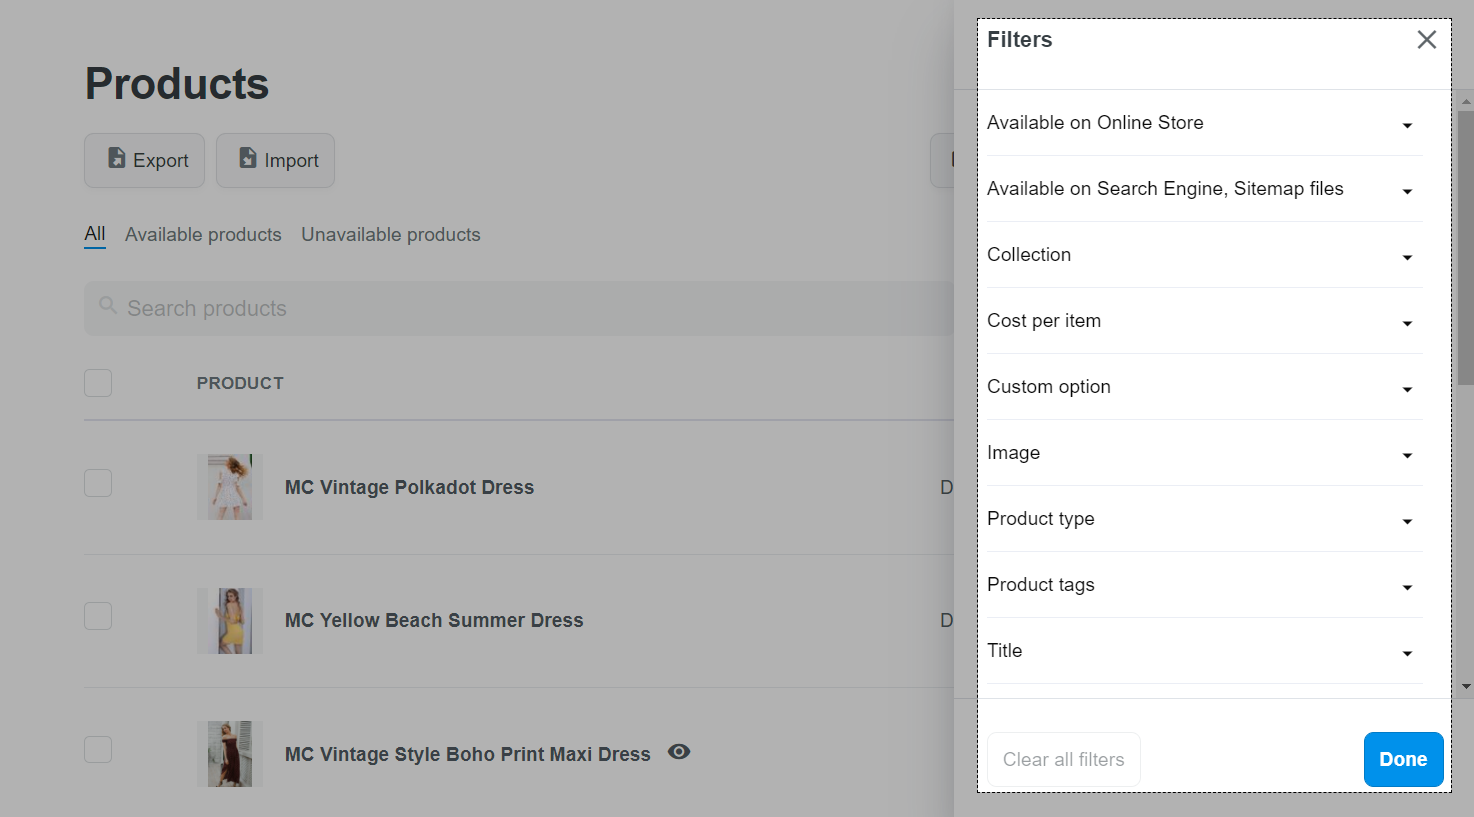Click the Custom option filter label

pyautogui.click(x=1049, y=387)
